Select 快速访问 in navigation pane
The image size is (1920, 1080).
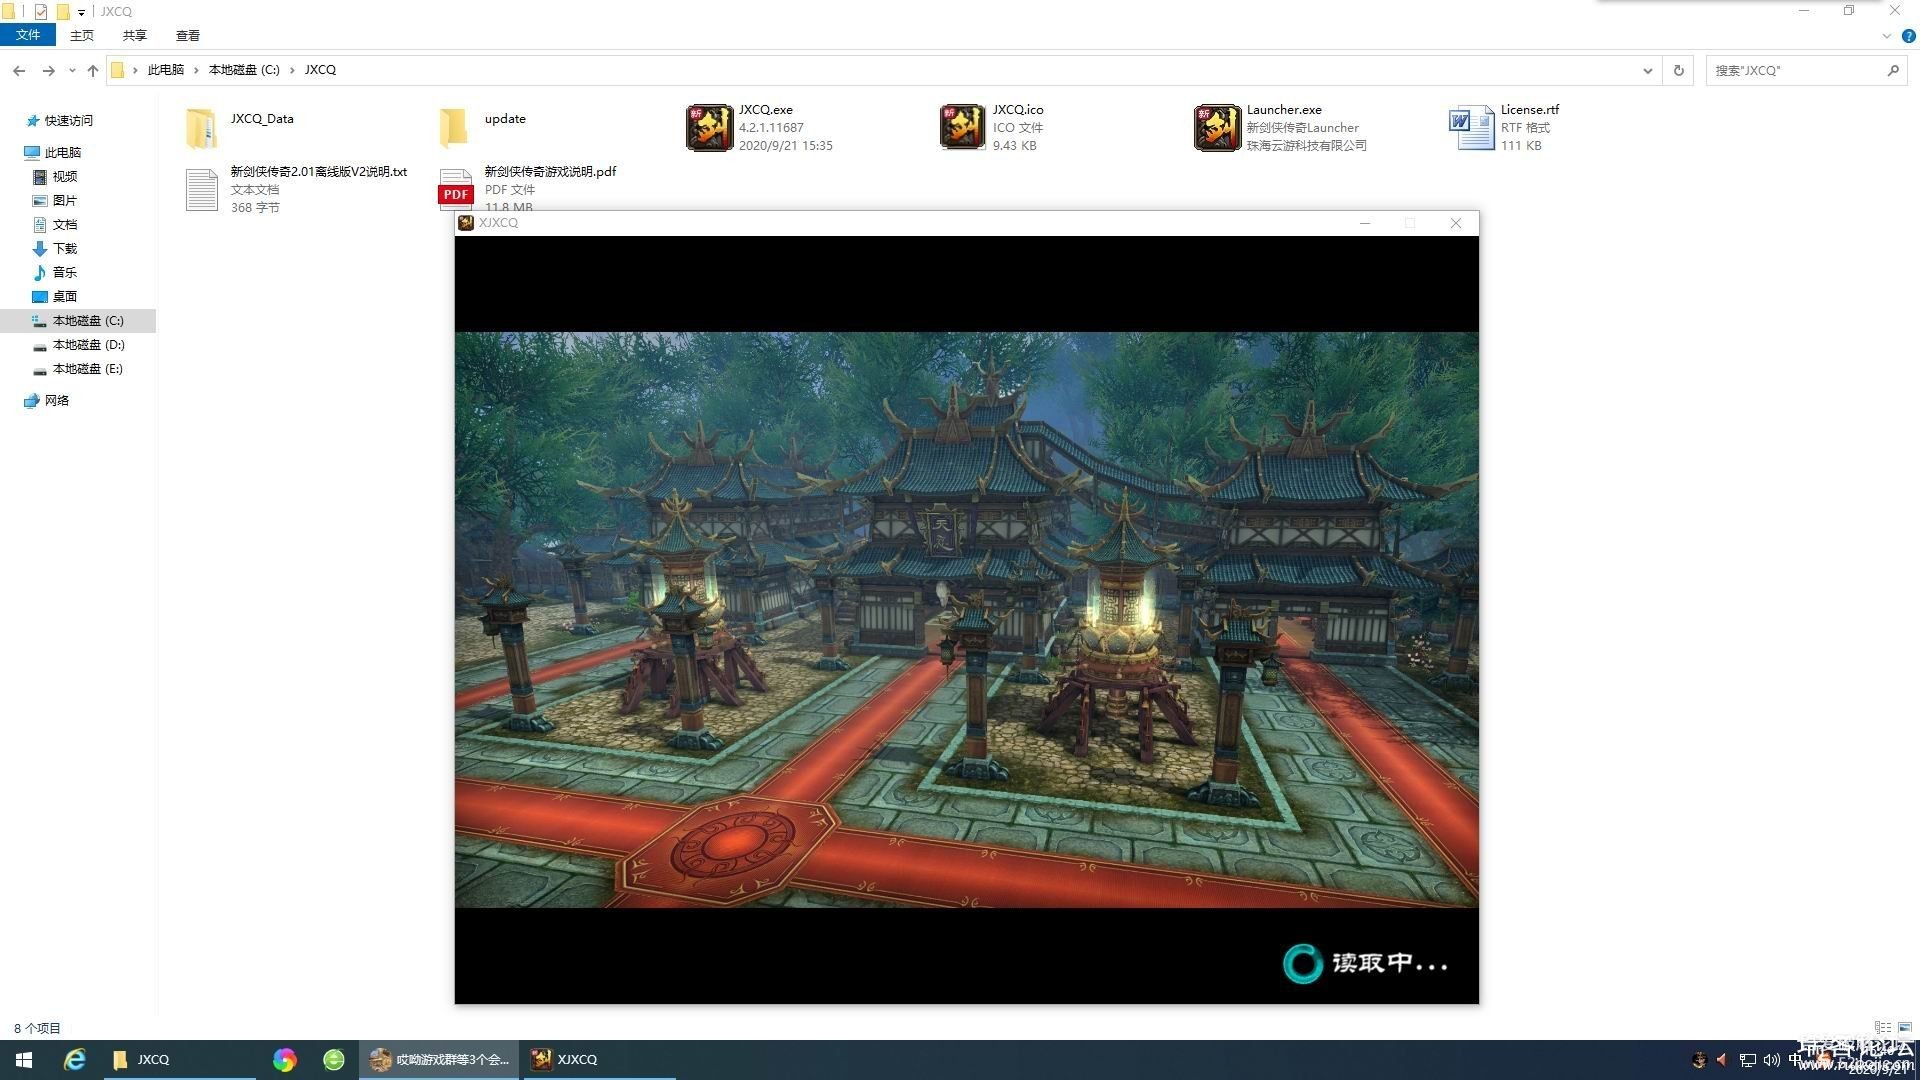pos(68,120)
